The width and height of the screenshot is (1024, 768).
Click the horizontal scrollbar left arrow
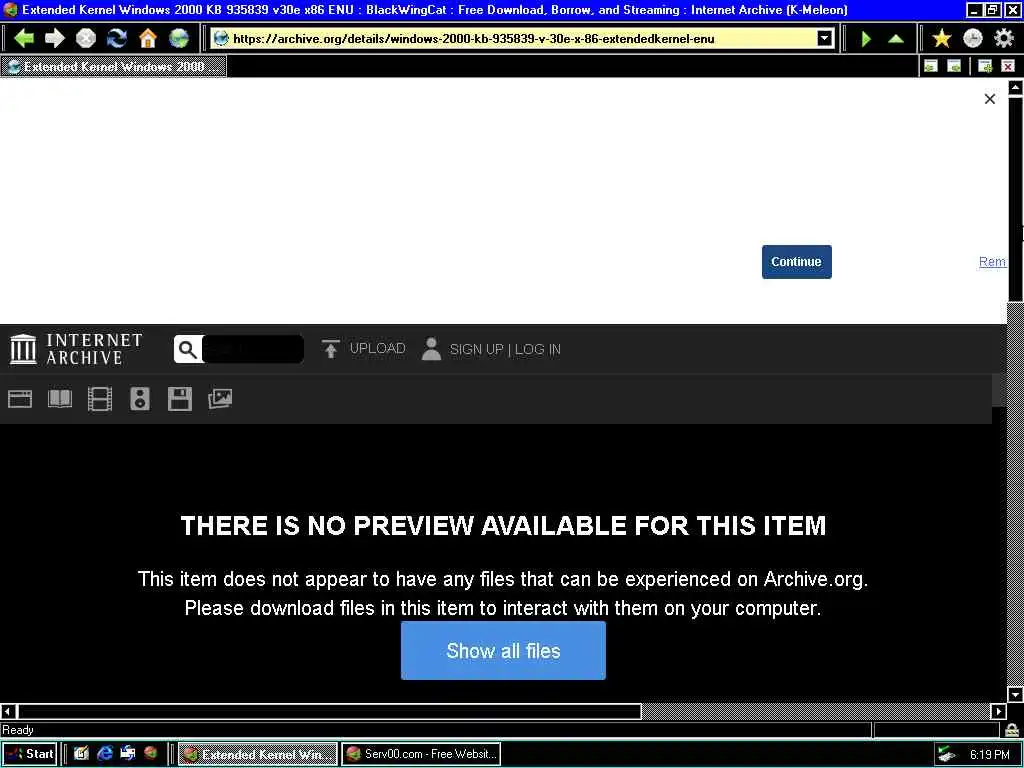tap(8, 711)
